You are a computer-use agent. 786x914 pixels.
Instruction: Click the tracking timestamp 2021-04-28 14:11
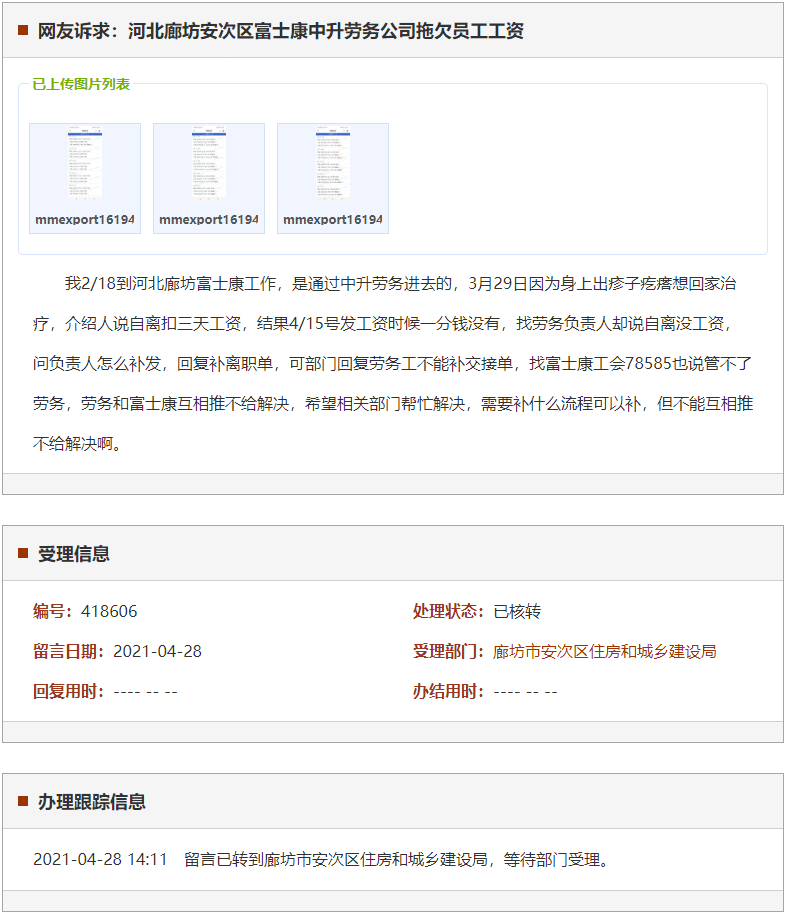pyautogui.click(x=100, y=859)
